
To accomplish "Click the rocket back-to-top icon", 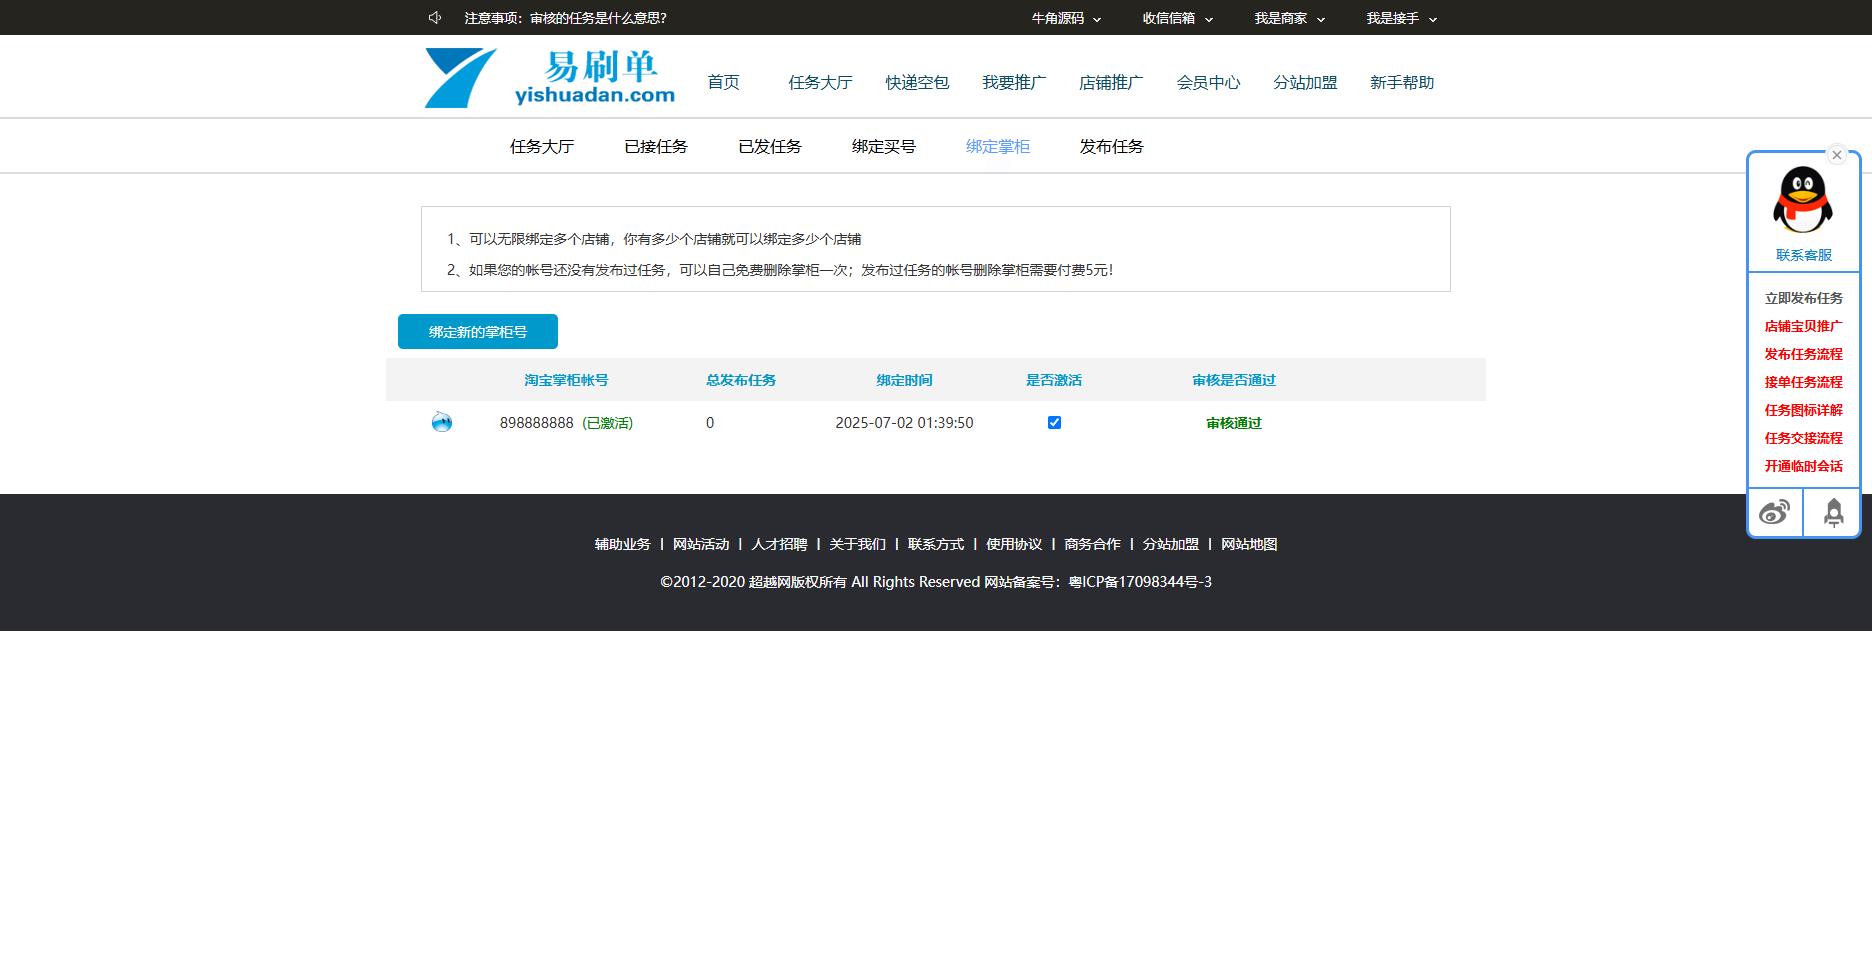I will (x=1832, y=513).
